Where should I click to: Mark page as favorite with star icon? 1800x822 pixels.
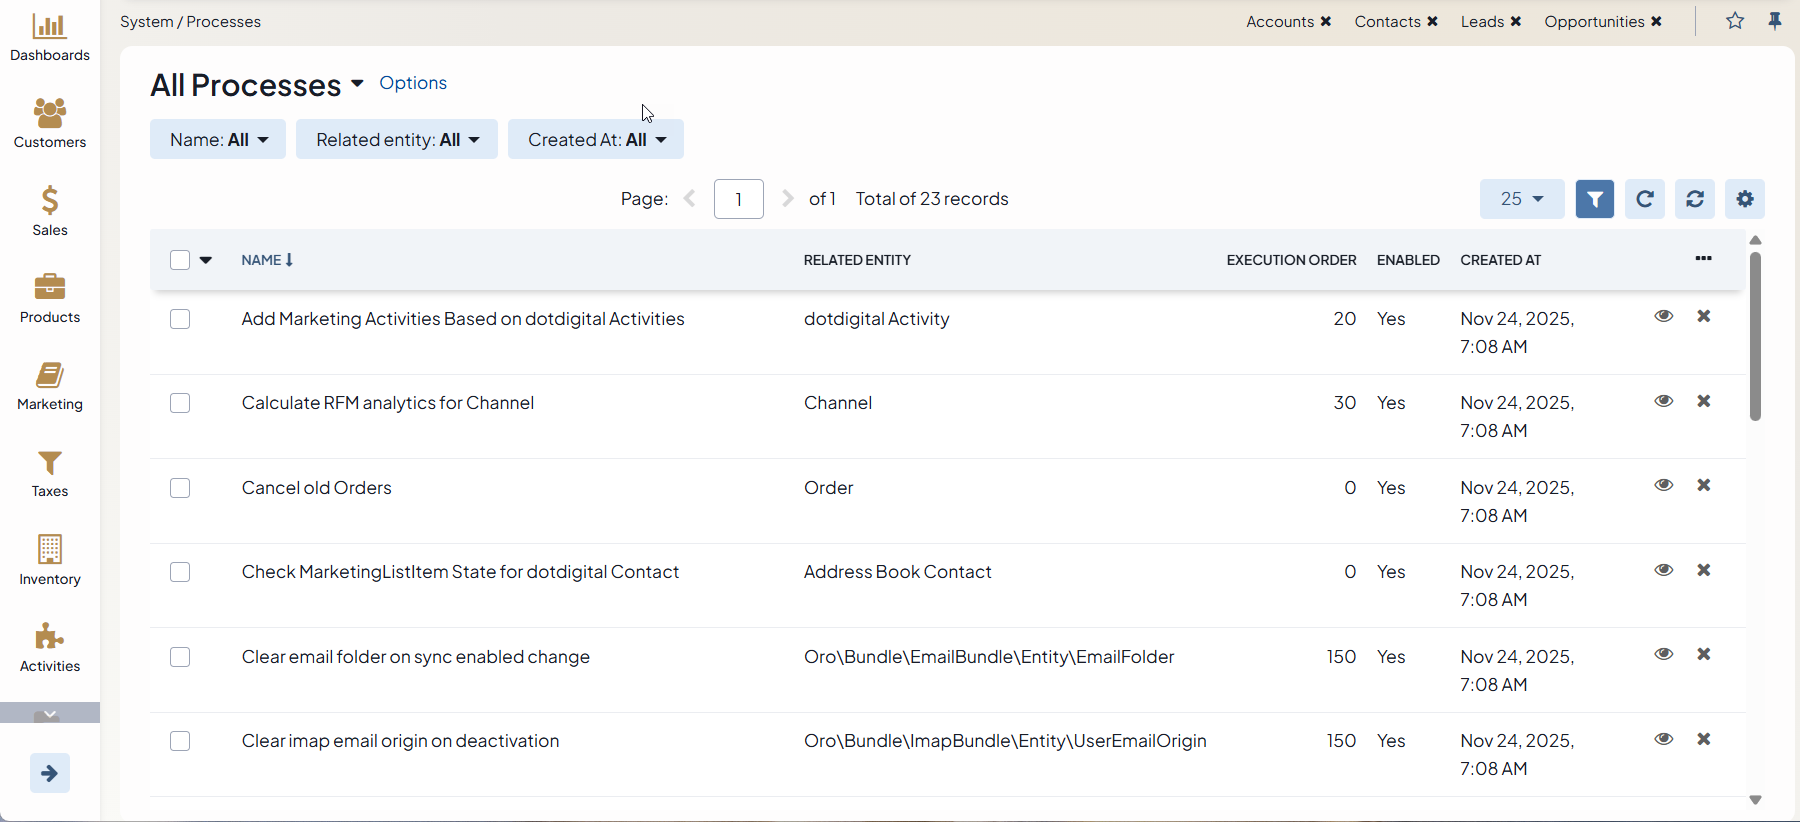(x=1735, y=21)
